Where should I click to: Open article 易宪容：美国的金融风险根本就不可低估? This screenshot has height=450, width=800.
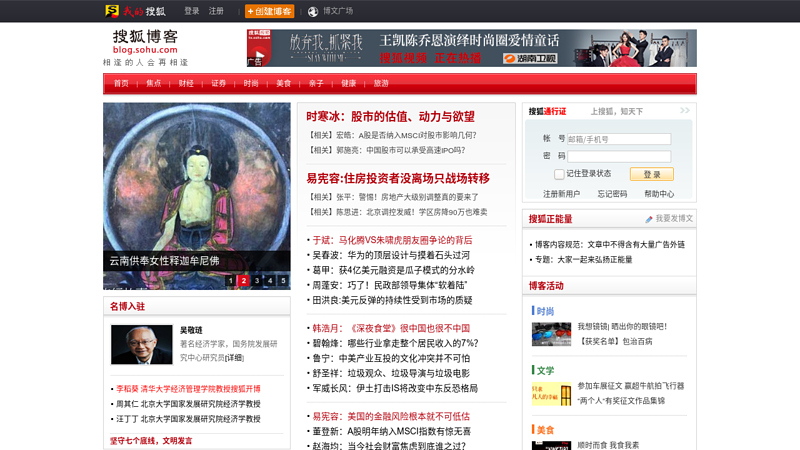pyautogui.click(x=391, y=416)
